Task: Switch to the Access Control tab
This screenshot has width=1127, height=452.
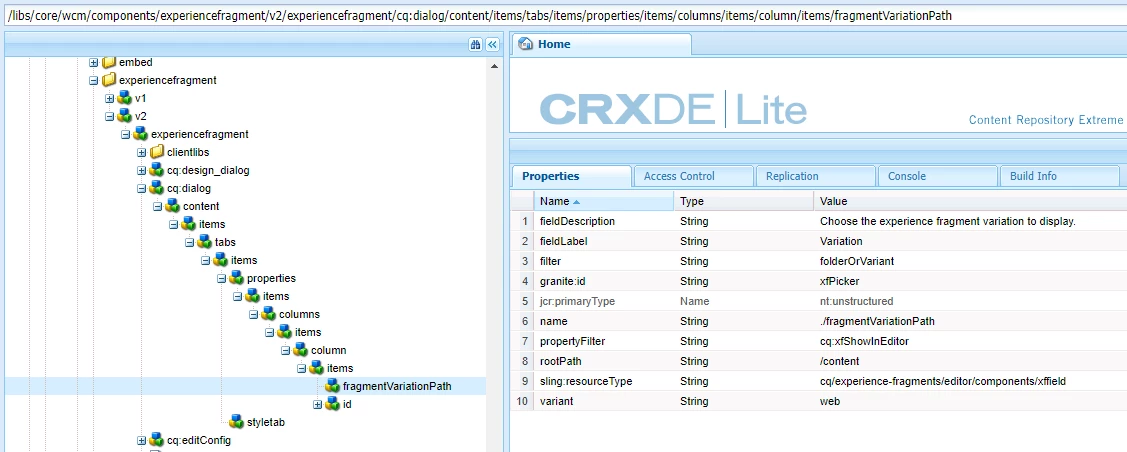Action: [x=693, y=176]
